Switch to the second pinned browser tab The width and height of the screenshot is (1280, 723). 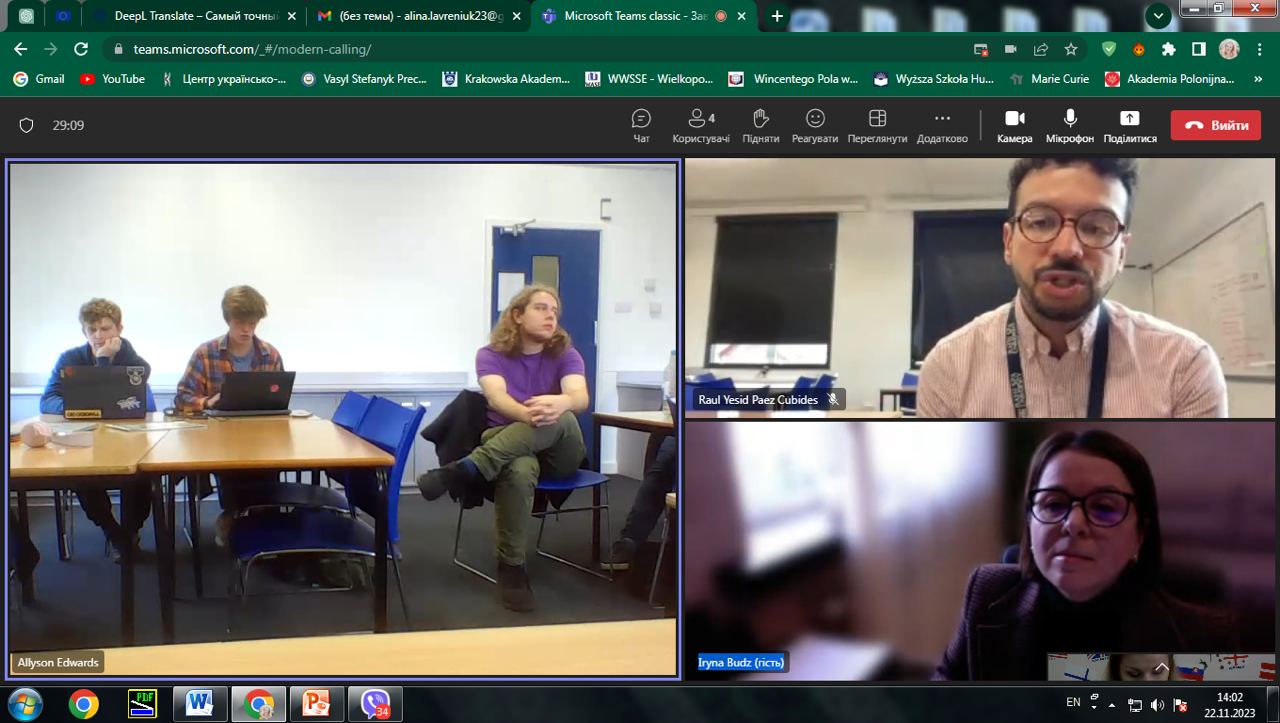(x=64, y=16)
